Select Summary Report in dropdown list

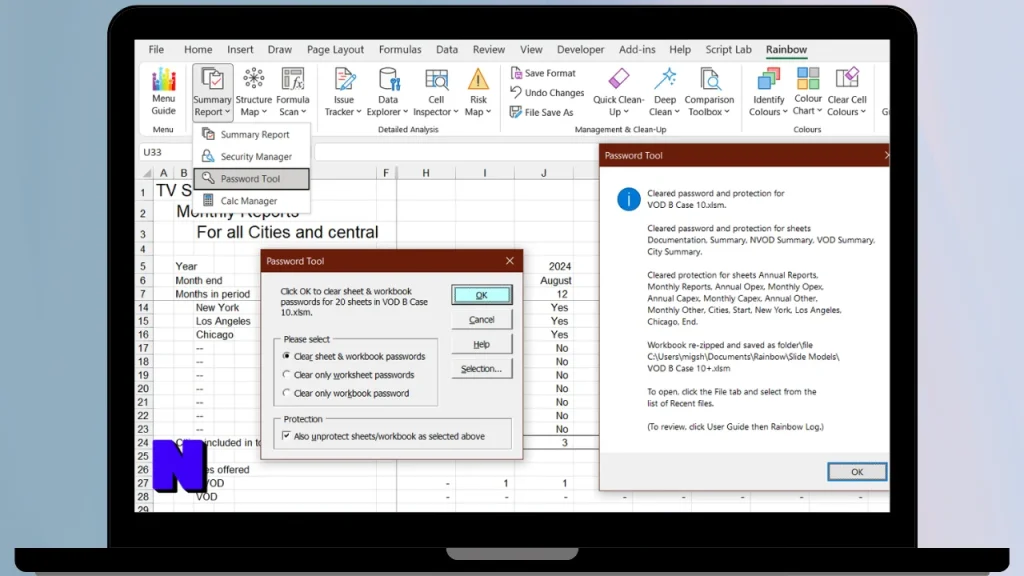pos(252,135)
